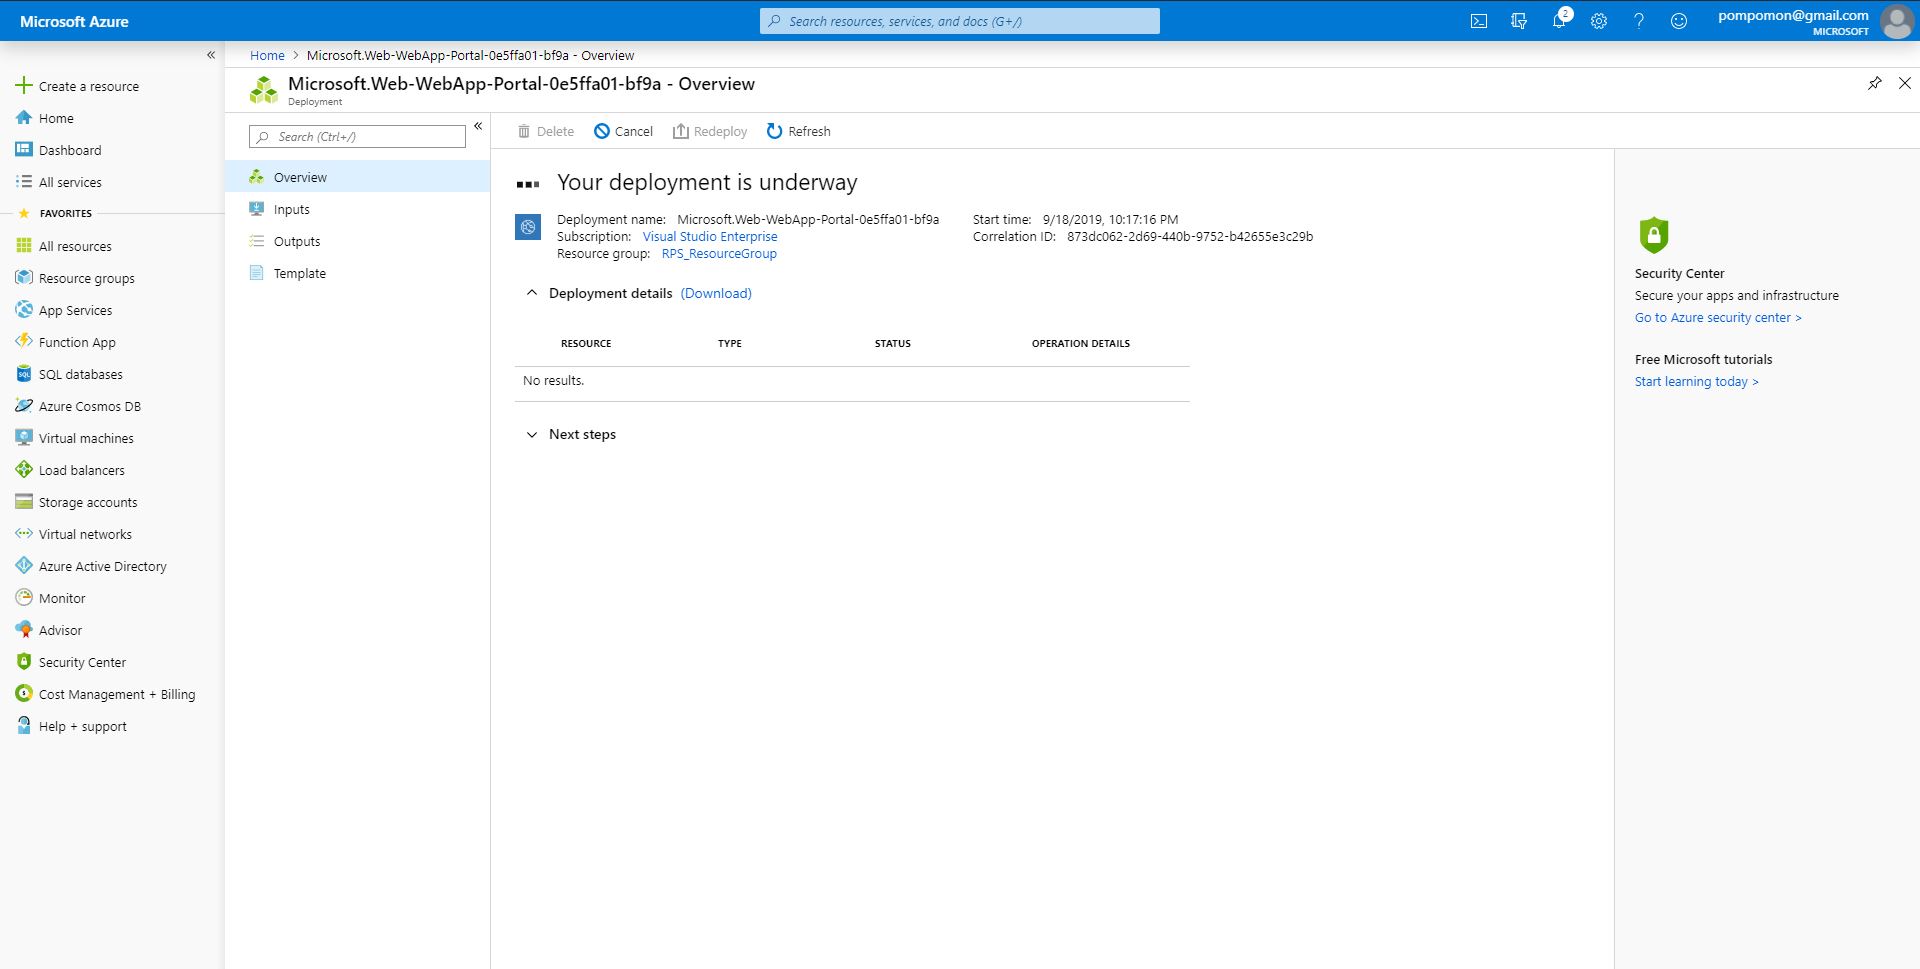Collapse the Deployment details section
This screenshot has height=969, width=1920.
[x=531, y=293]
